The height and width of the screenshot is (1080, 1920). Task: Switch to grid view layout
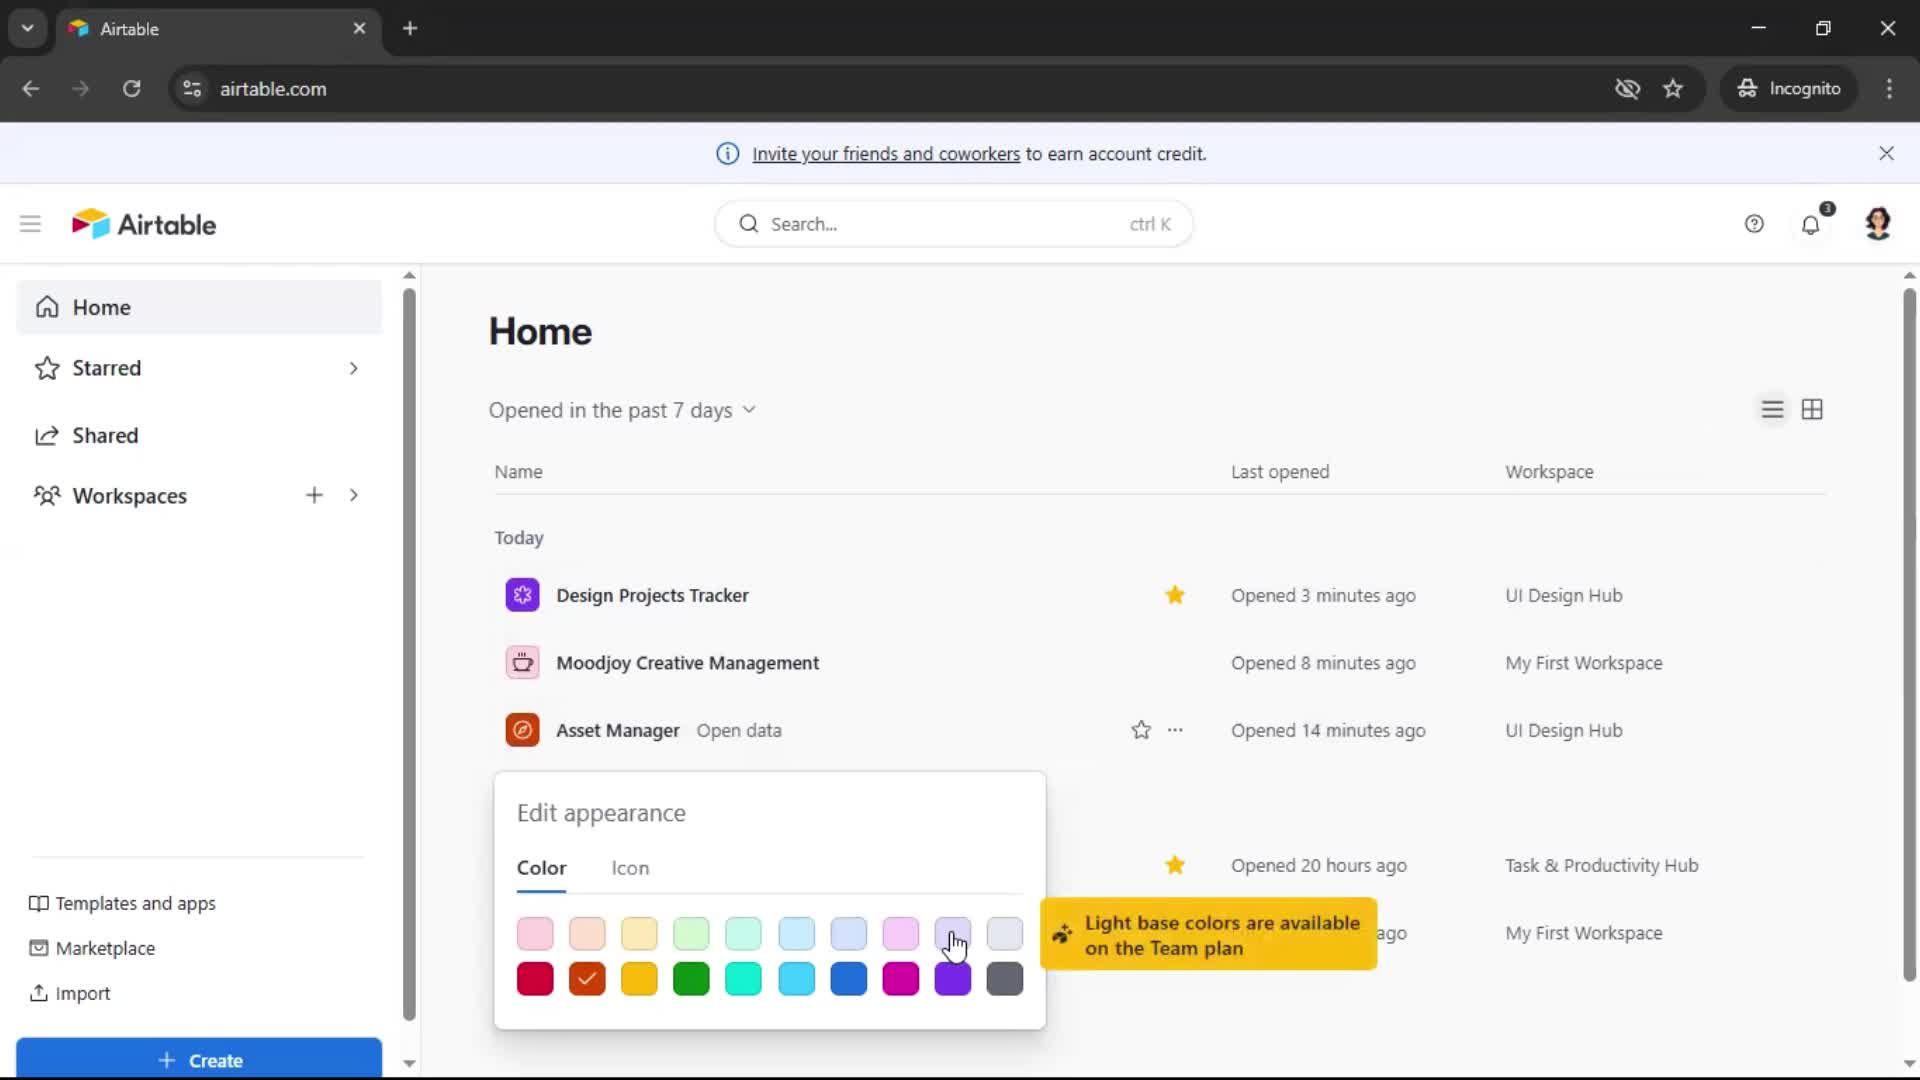1812,410
